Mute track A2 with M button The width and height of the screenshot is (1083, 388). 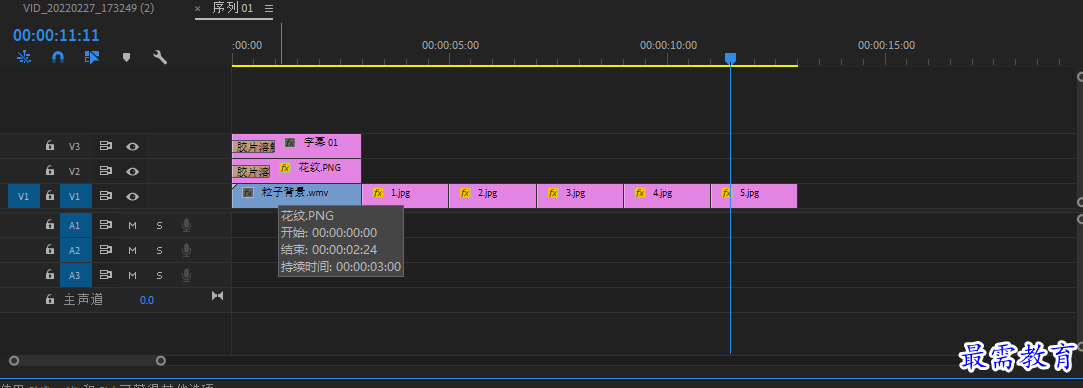pyautogui.click(x=133, y=250)
